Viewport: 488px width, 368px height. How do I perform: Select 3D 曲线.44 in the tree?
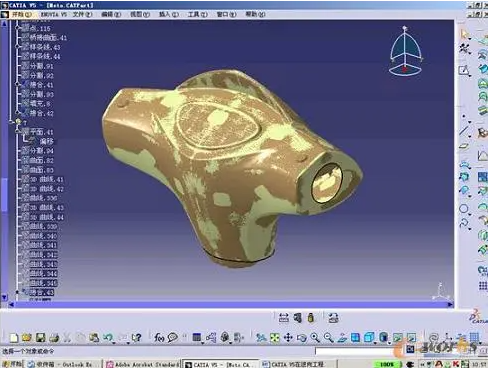46,217
